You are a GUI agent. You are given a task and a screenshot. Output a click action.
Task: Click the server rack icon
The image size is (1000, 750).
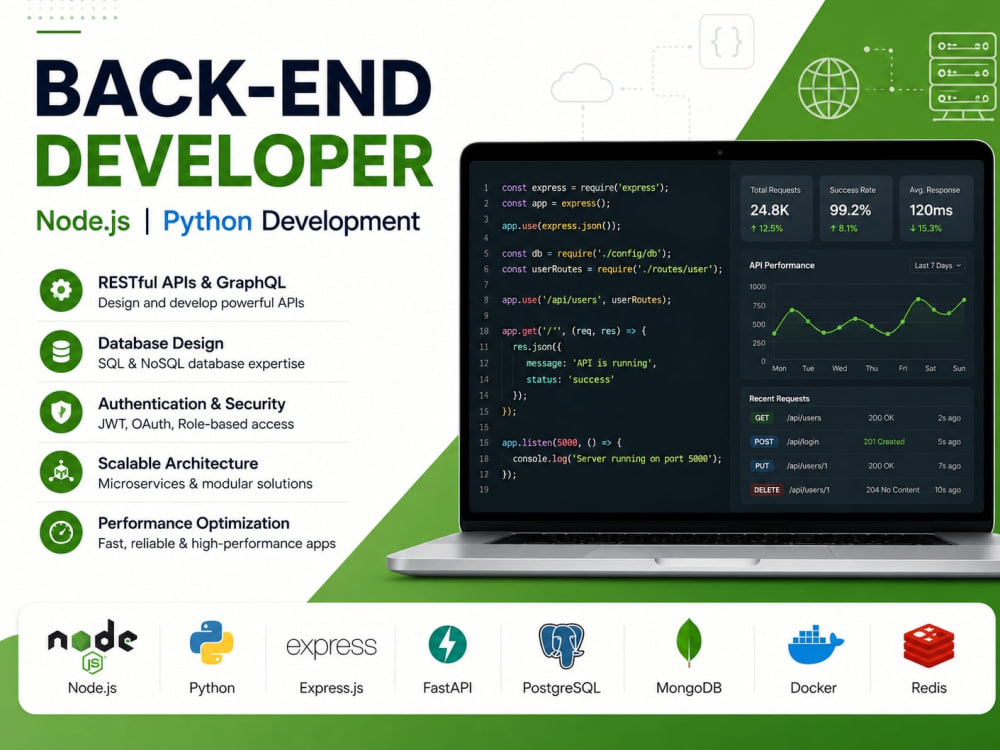click(962, 77)
